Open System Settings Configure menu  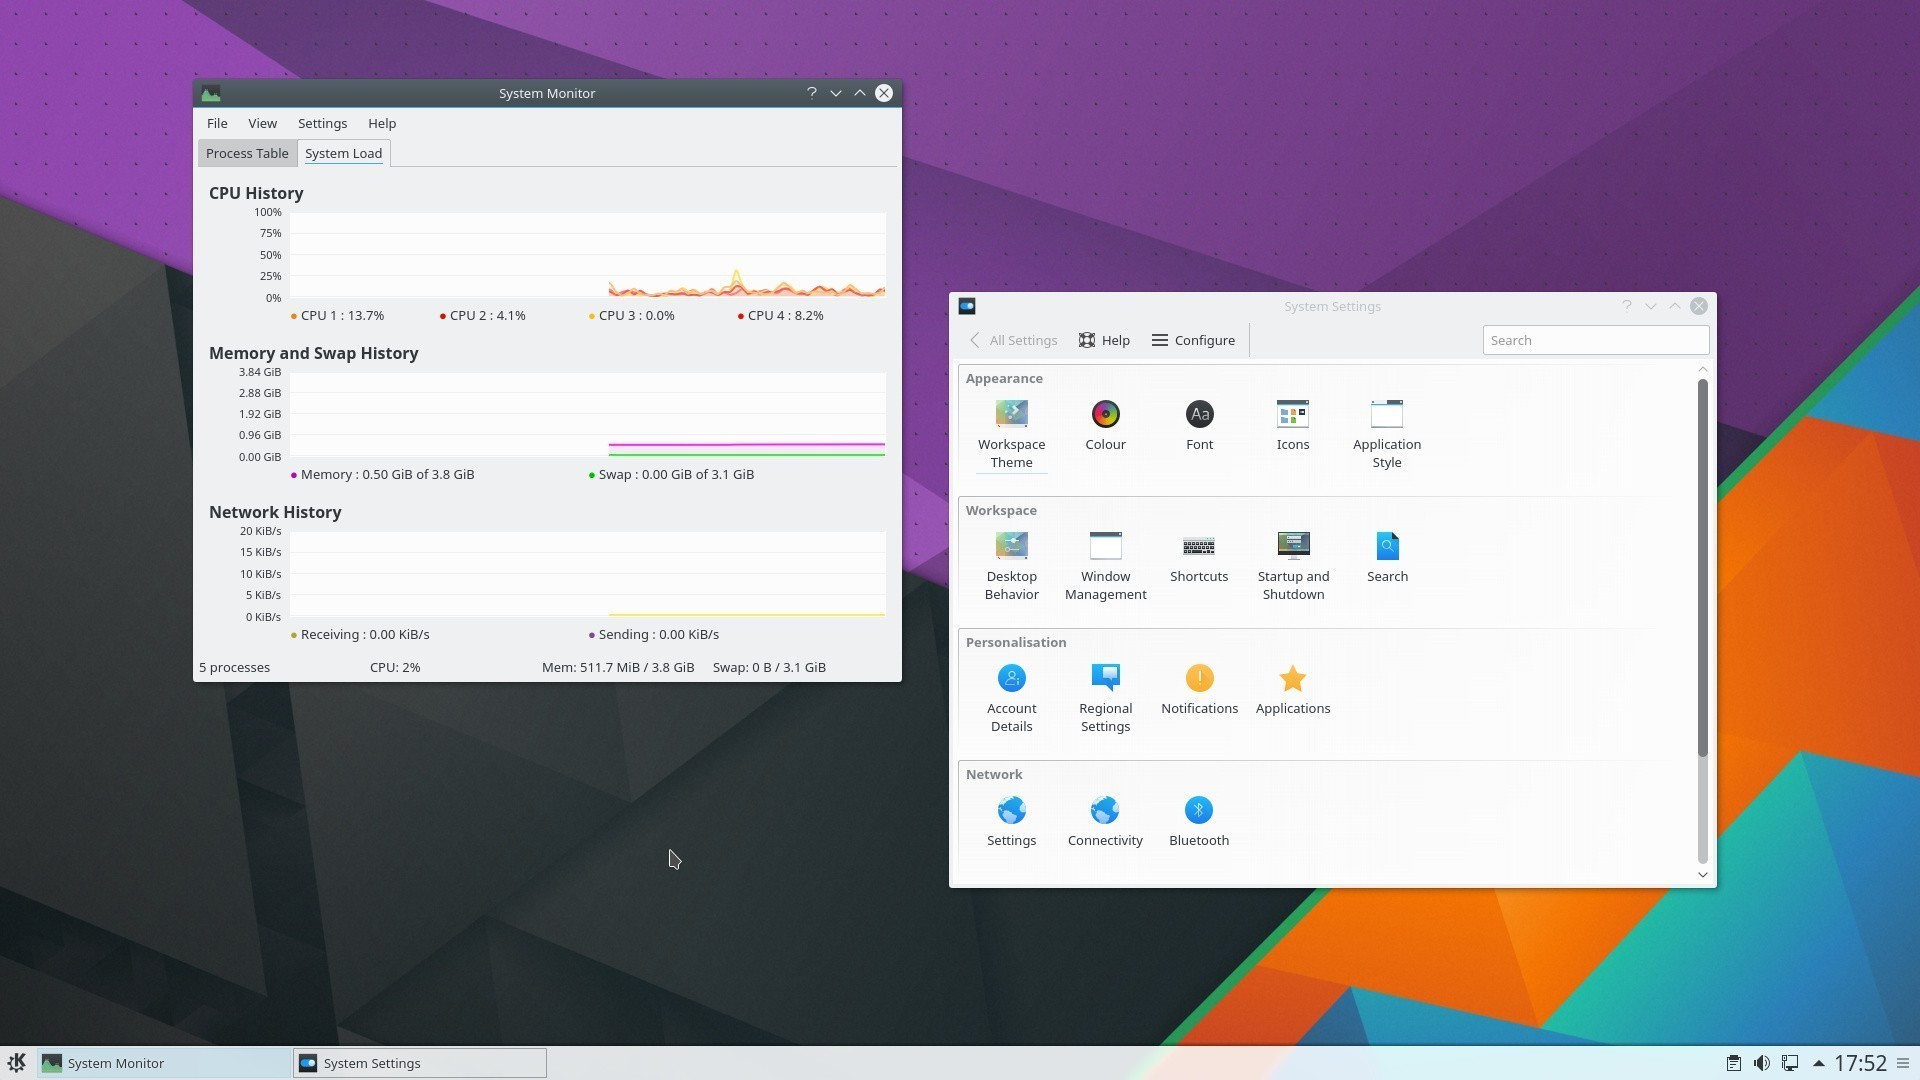tap(1193, 339)
